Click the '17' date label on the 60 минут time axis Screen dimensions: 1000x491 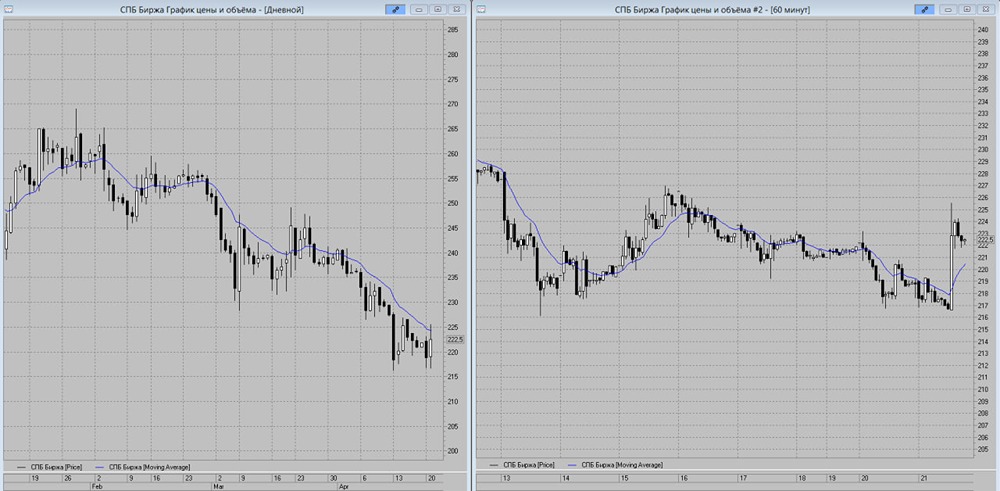click(x=743, y=478)
